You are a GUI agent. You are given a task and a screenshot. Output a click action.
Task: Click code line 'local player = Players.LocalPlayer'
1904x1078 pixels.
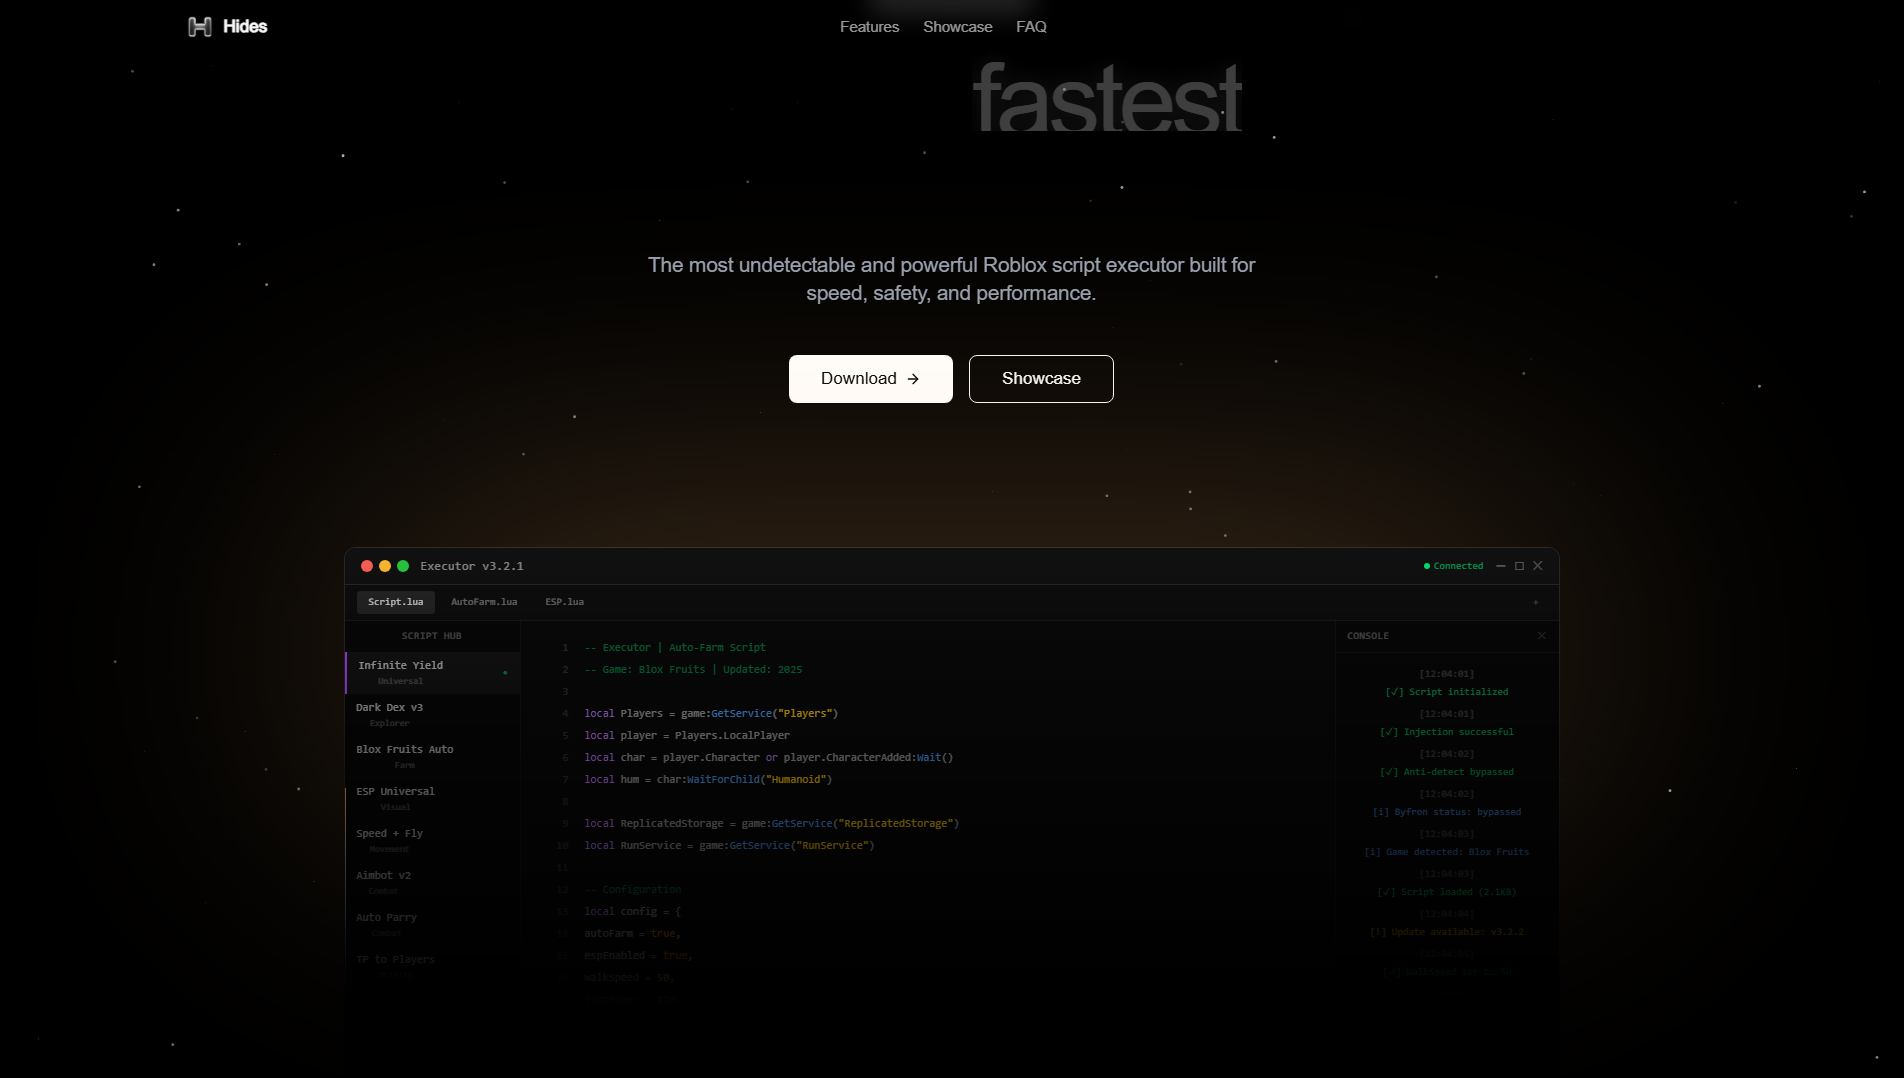687,736
